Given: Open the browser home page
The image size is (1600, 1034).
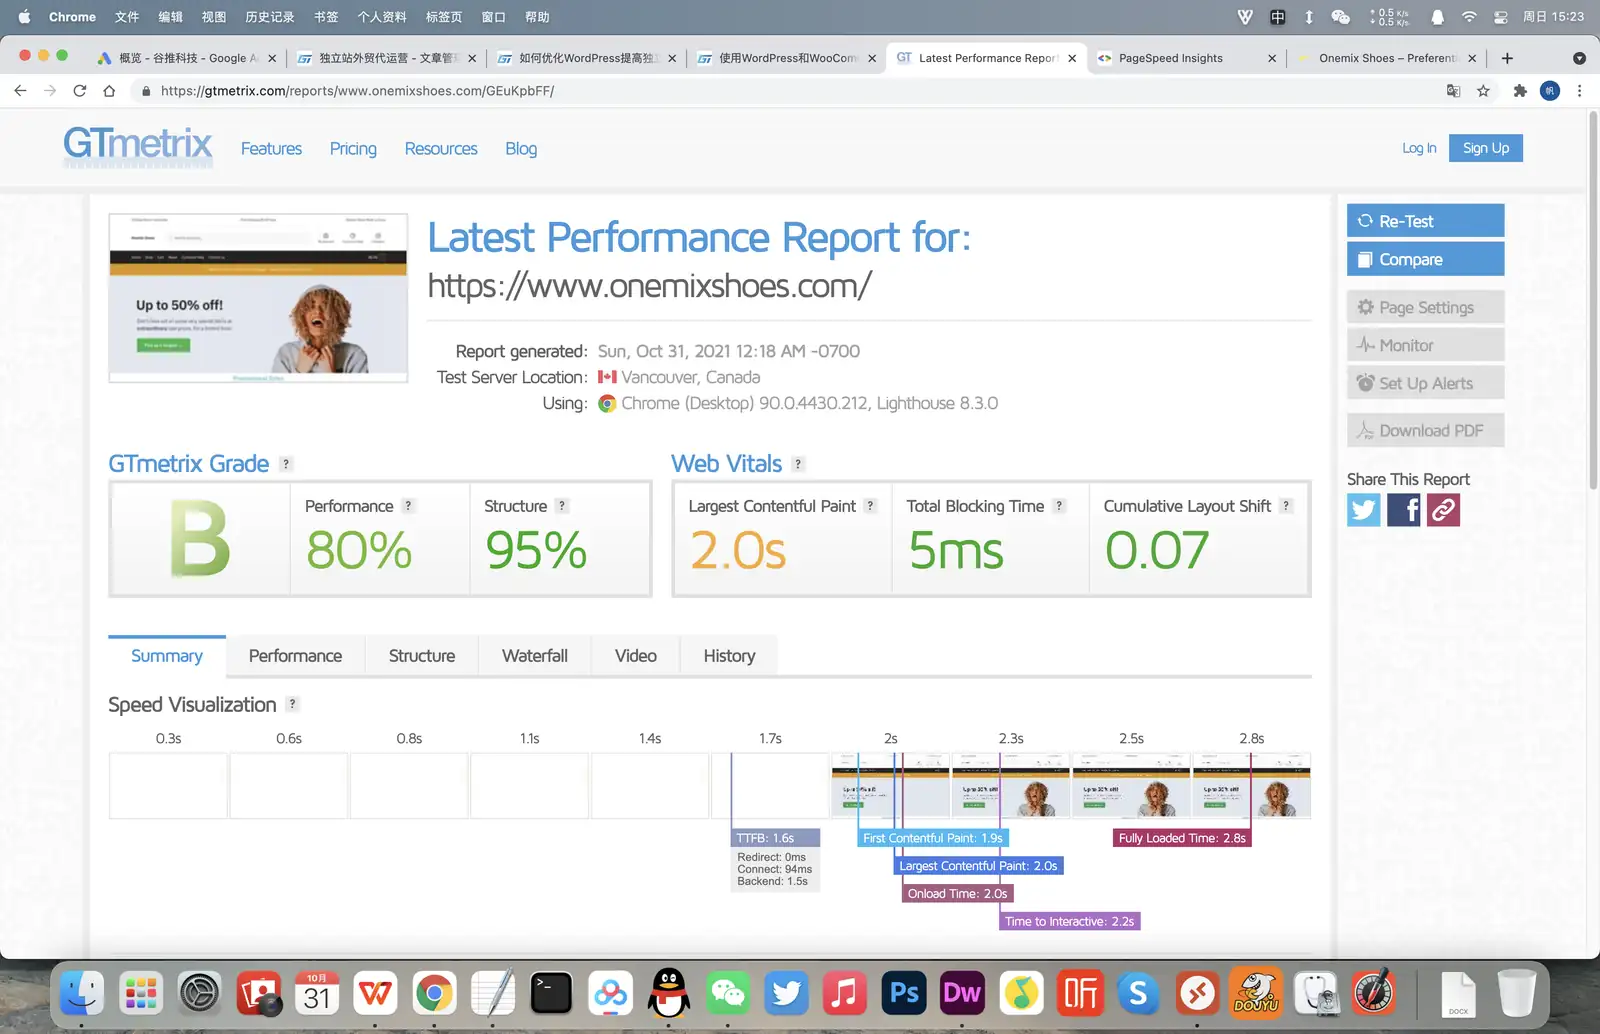Looking at the screenshot, I should [109, 91].
